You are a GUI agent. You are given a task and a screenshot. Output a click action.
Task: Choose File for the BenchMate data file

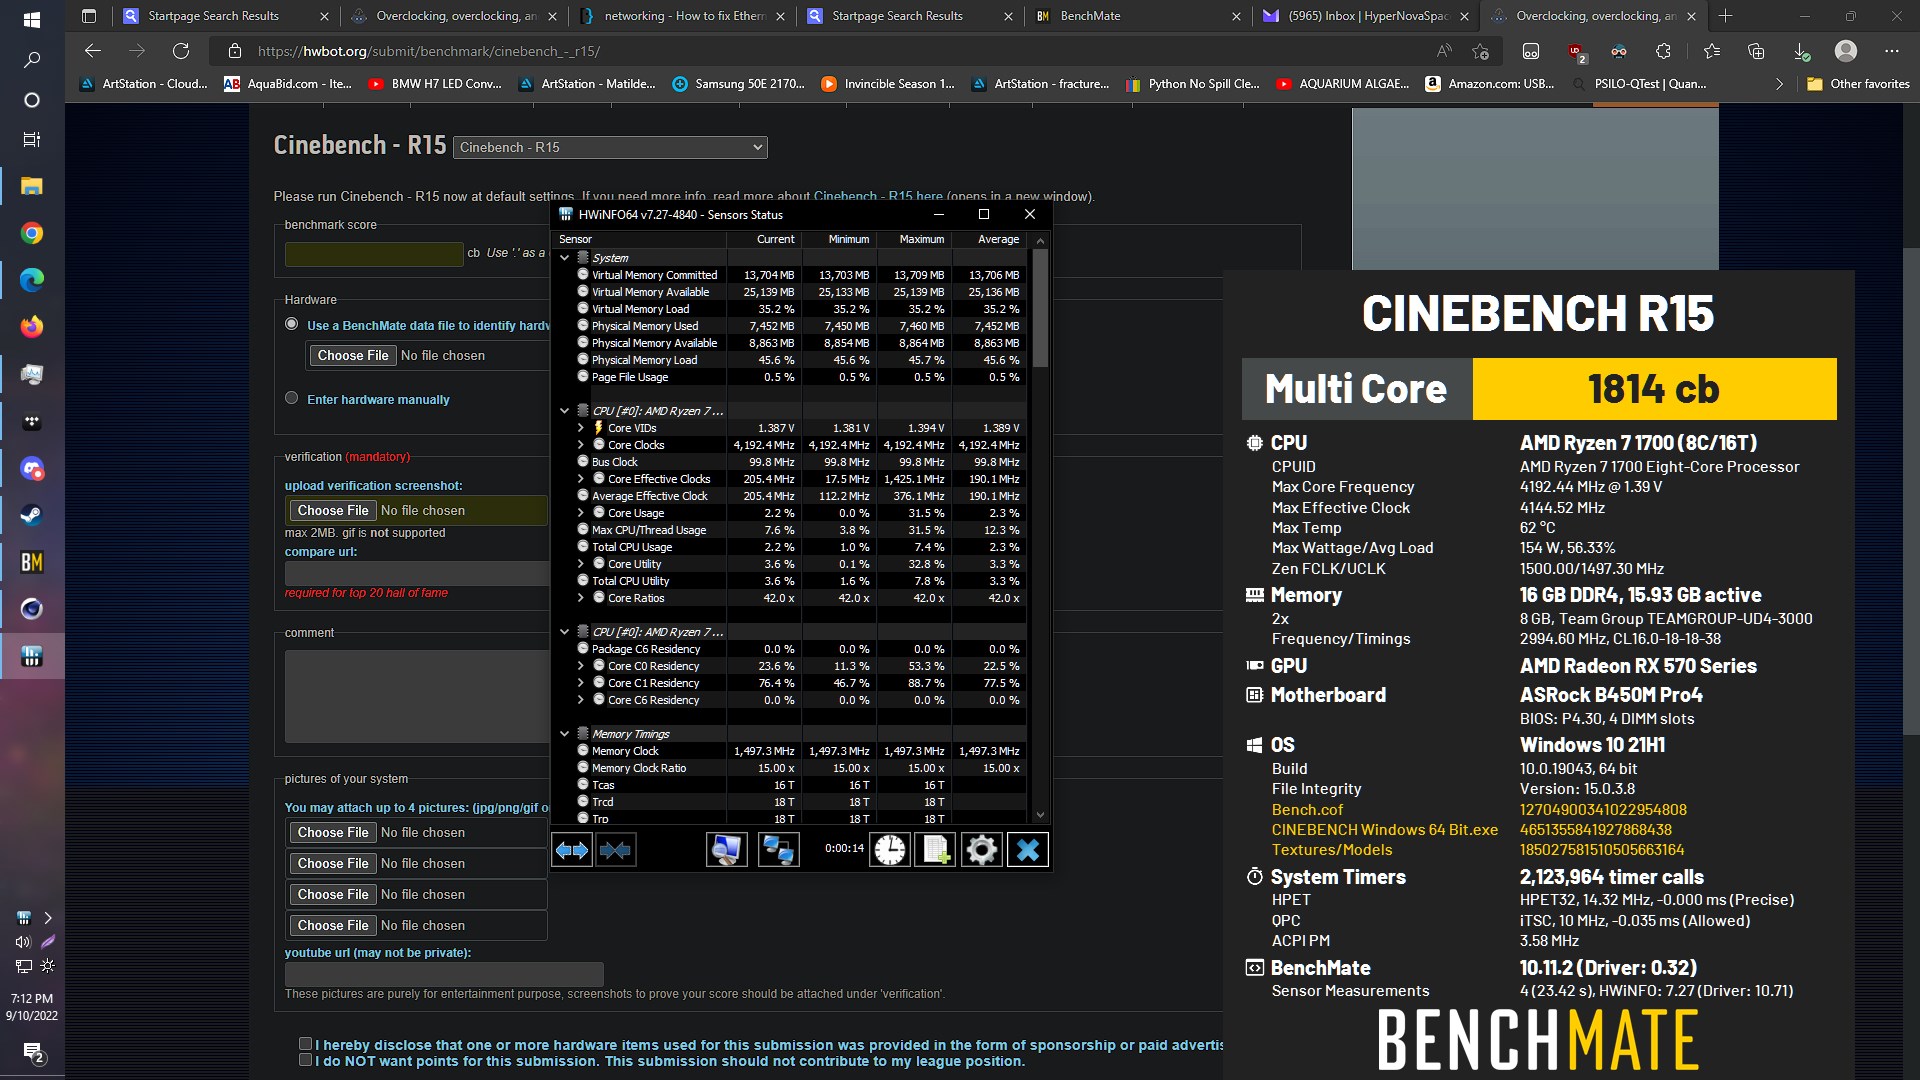coord(352,355)
